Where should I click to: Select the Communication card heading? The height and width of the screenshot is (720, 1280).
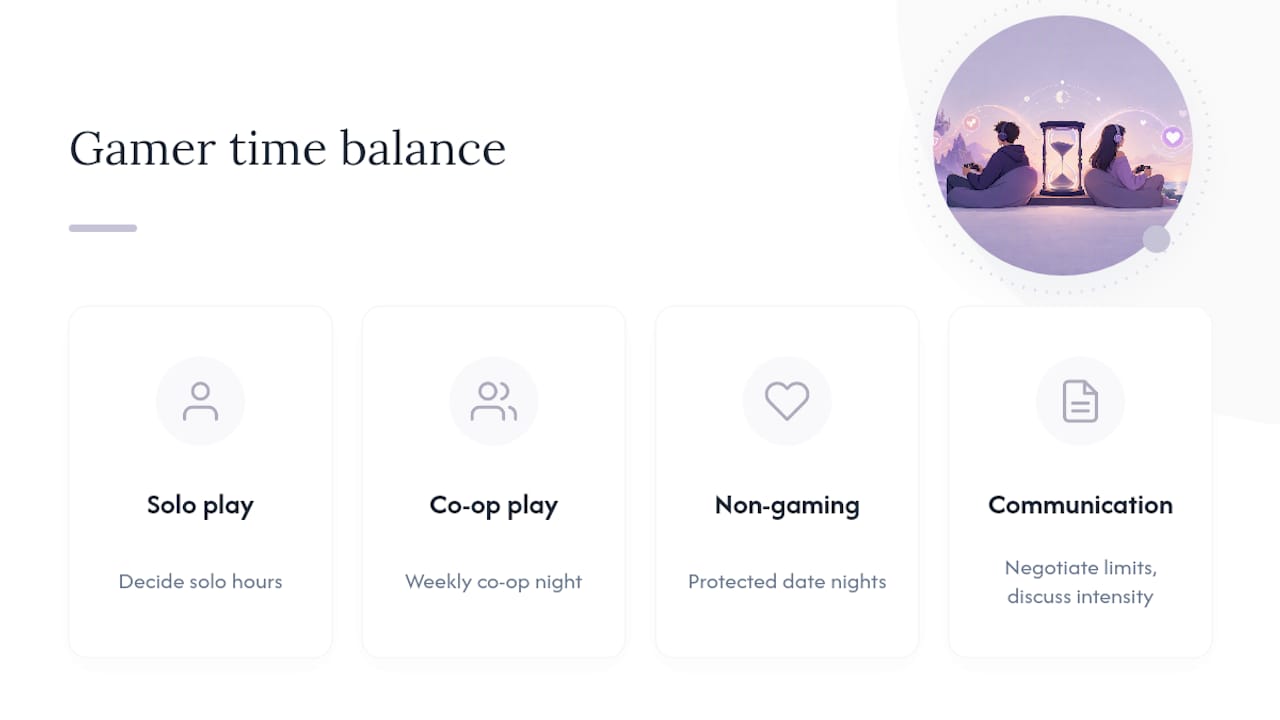click(1080, 505)
